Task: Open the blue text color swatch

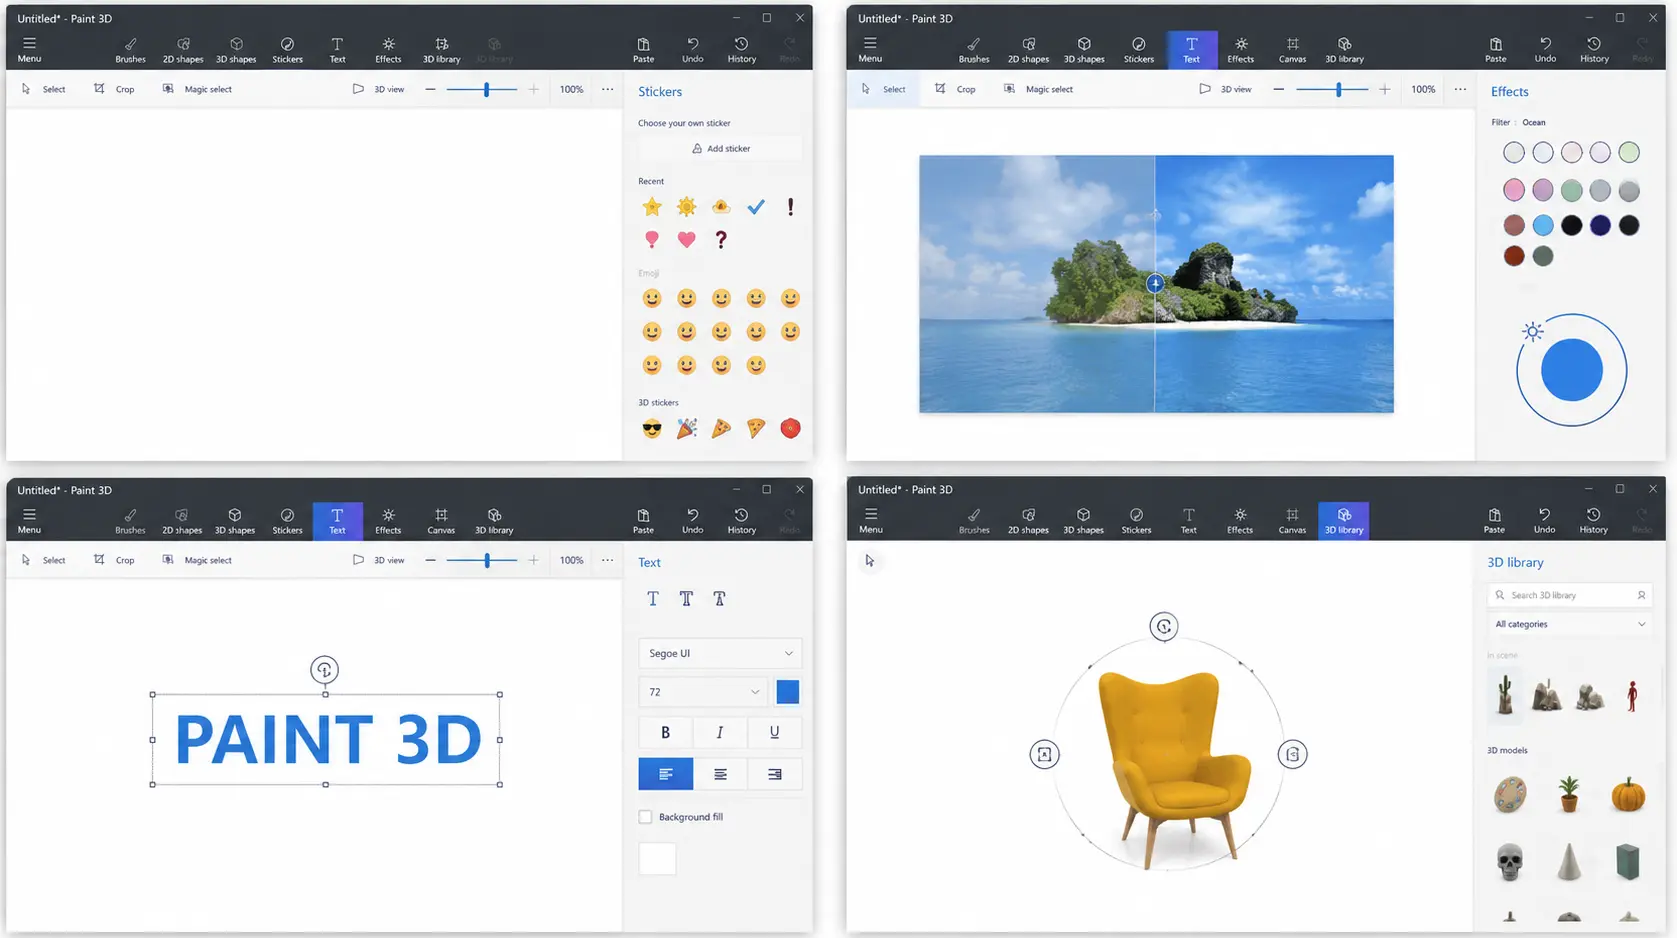Action: pos(788,692)
